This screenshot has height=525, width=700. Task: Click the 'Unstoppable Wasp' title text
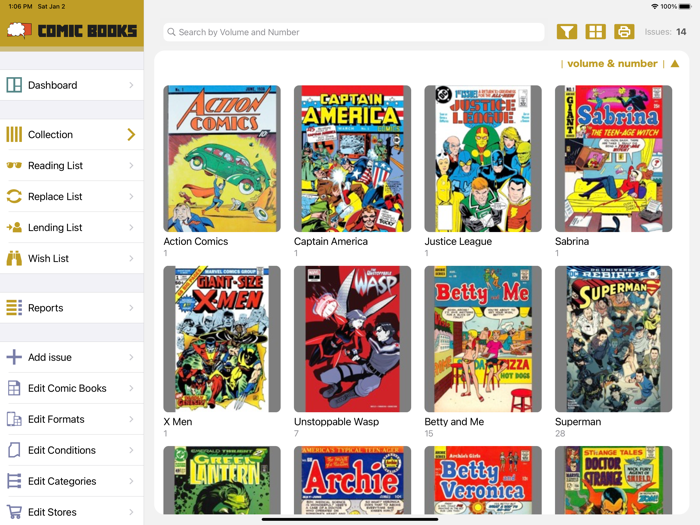click(336, 421)
